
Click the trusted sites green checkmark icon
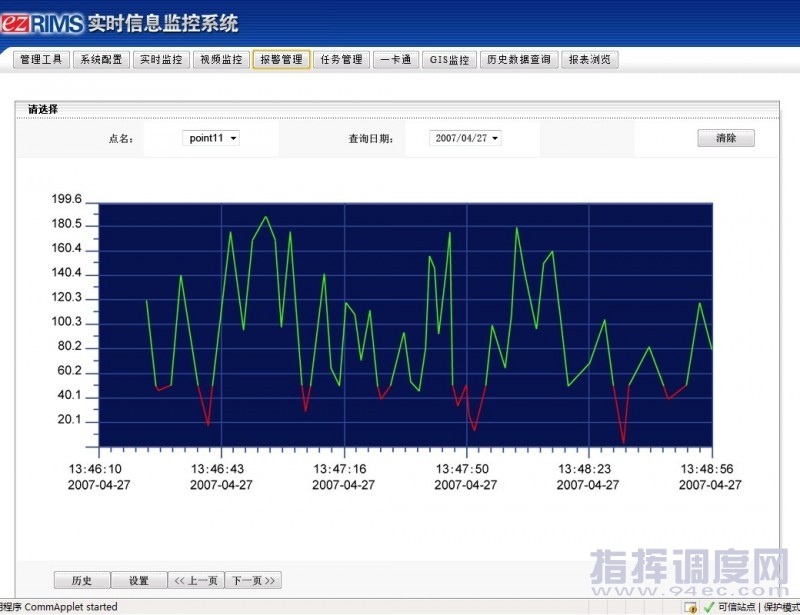coord(709,607)
